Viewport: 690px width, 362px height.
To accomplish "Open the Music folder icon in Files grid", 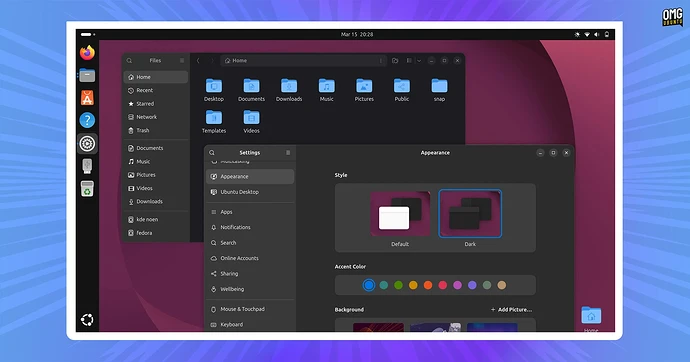I will 327,90.
